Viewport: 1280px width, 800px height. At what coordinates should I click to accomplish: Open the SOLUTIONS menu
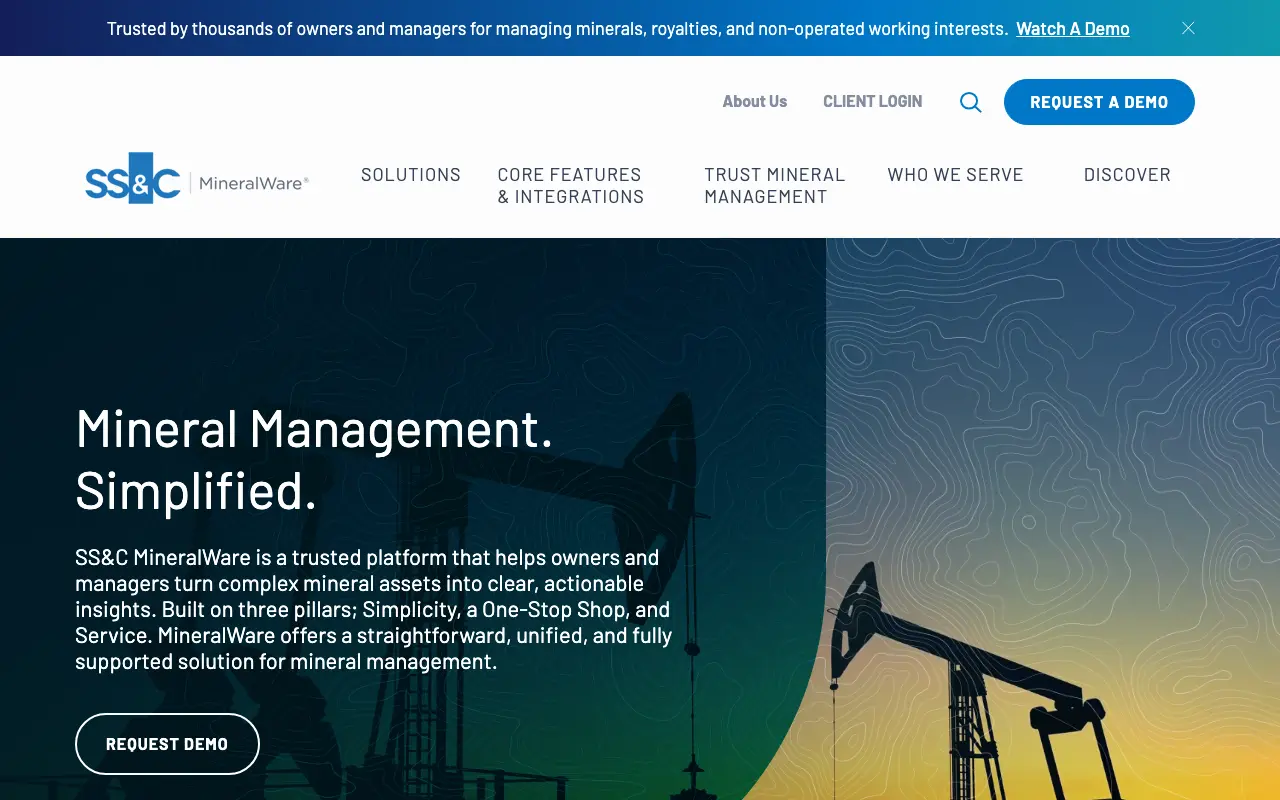pyautogui.click(x=411, y=175)
